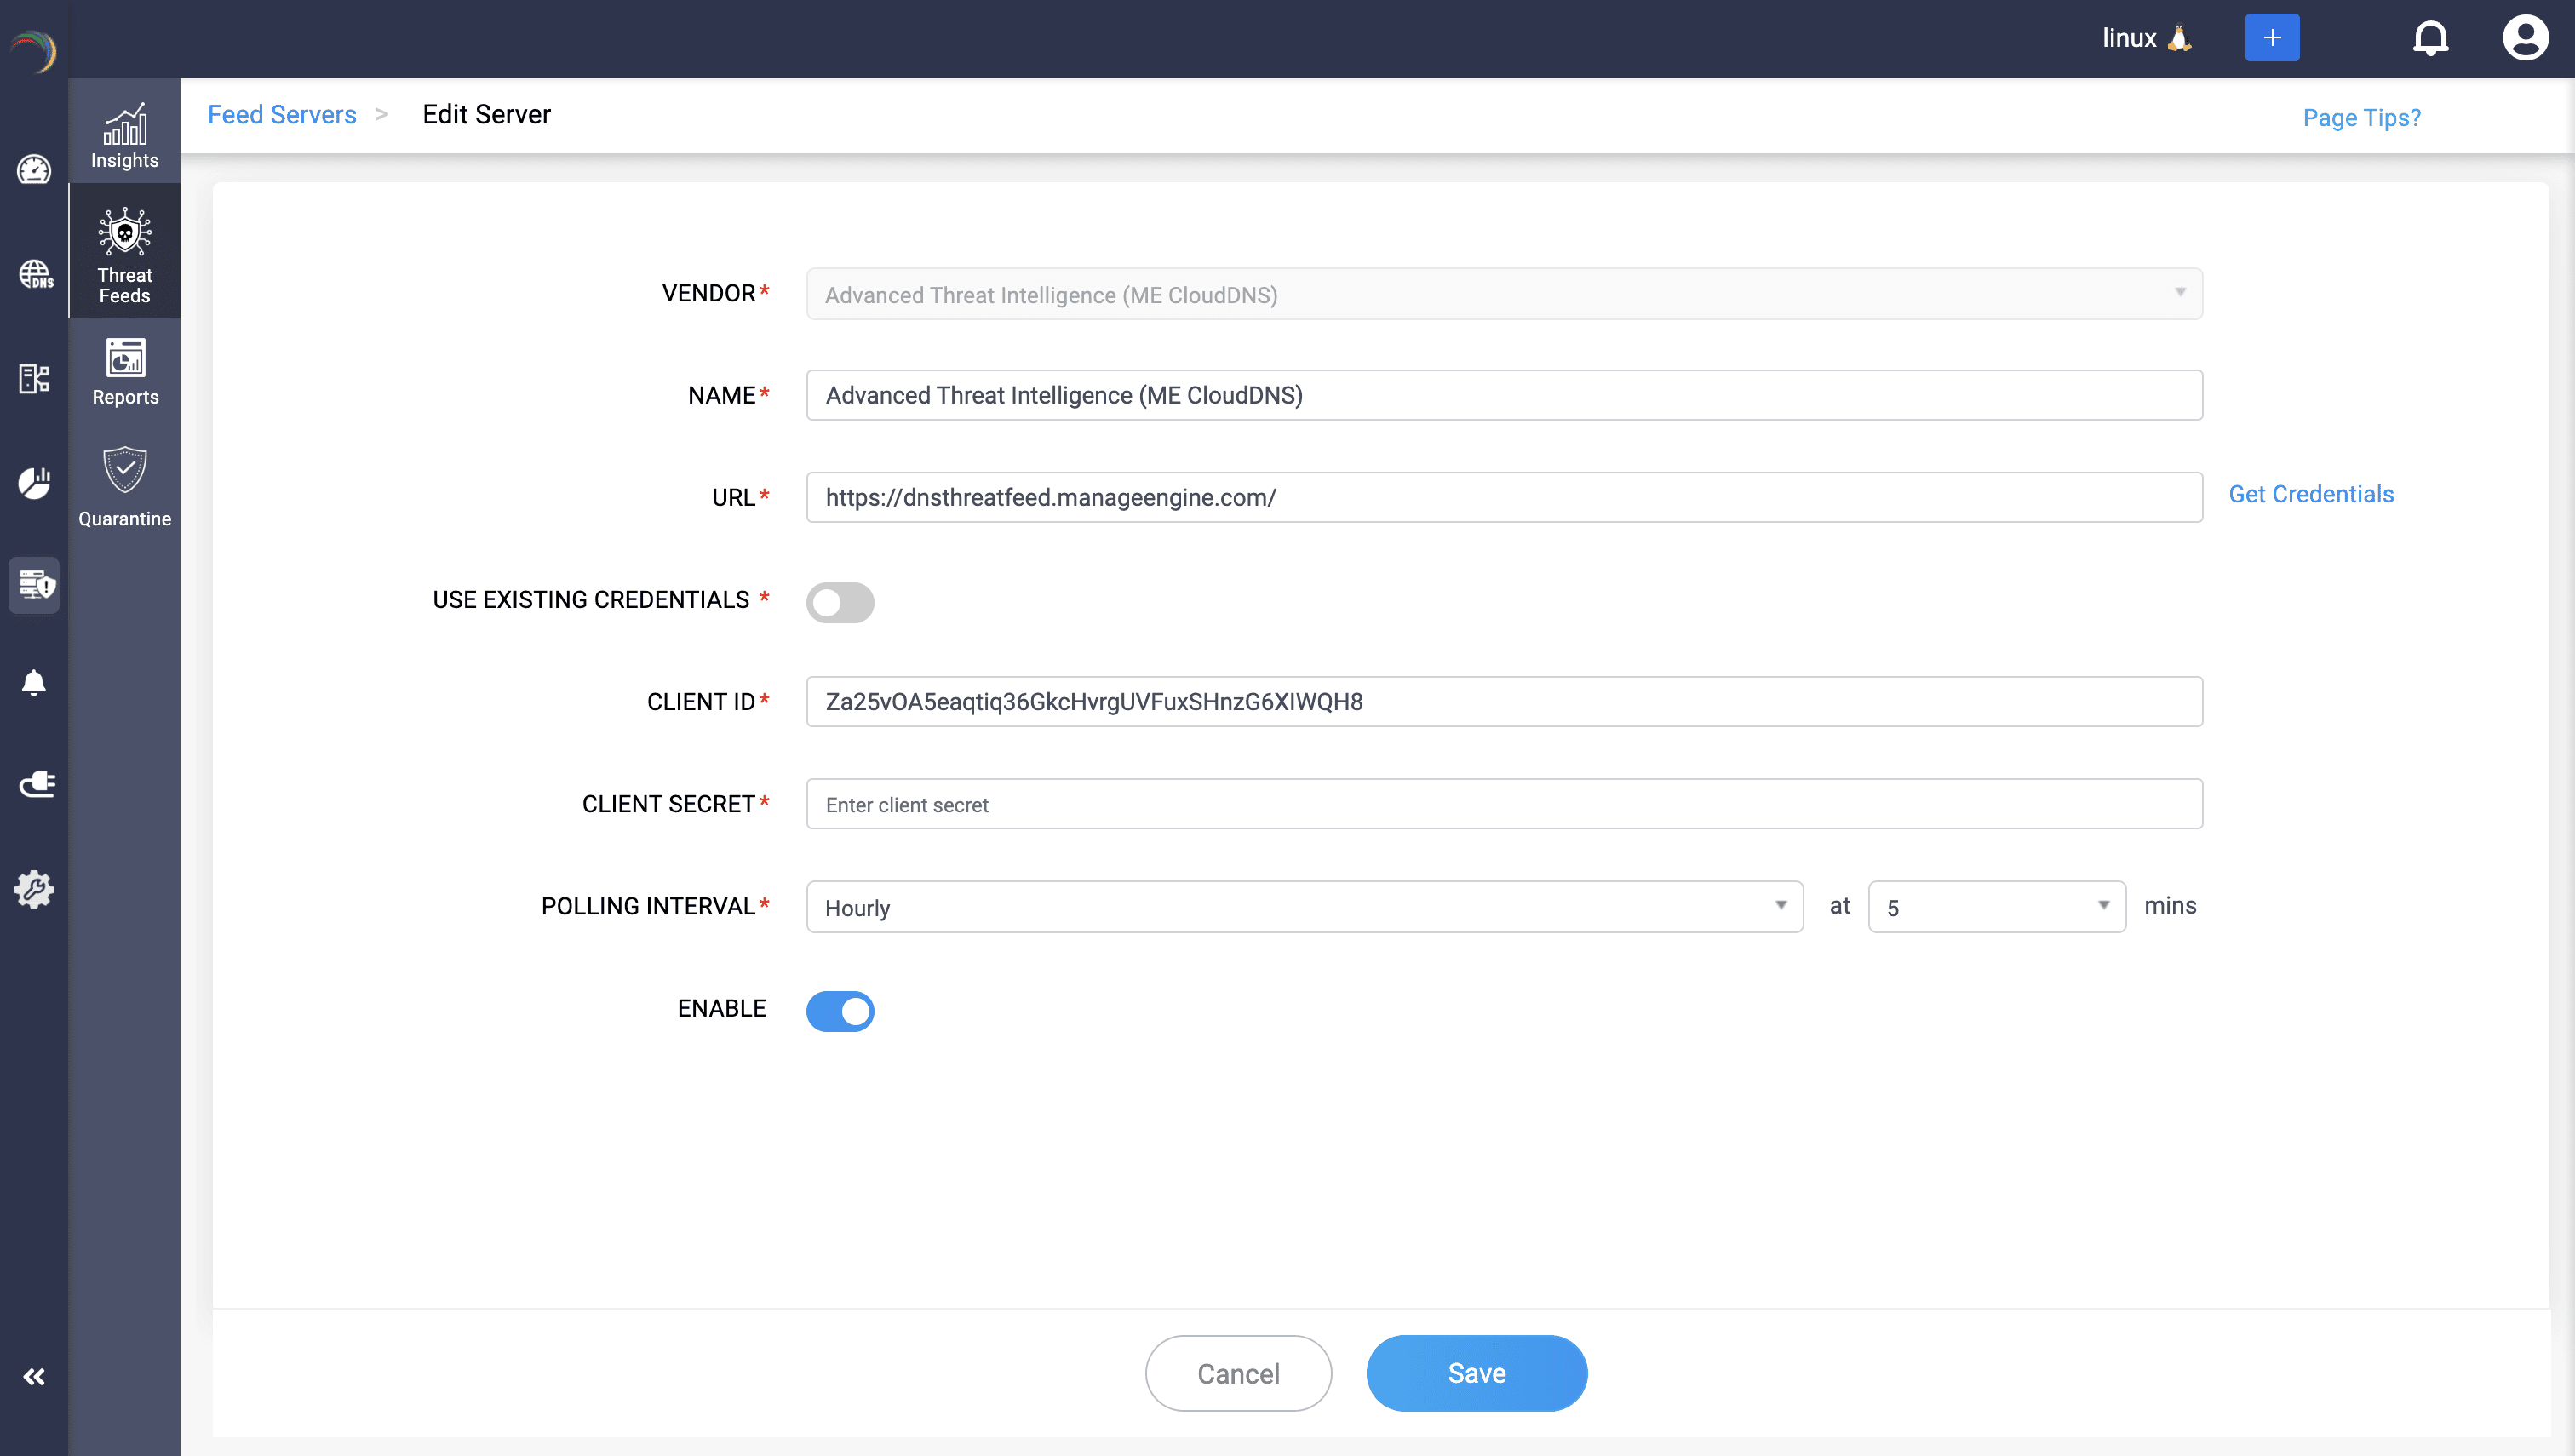Expand the Polling Interval Hourly dropdown
Screen dimensions: 2575x1456
1304,907
